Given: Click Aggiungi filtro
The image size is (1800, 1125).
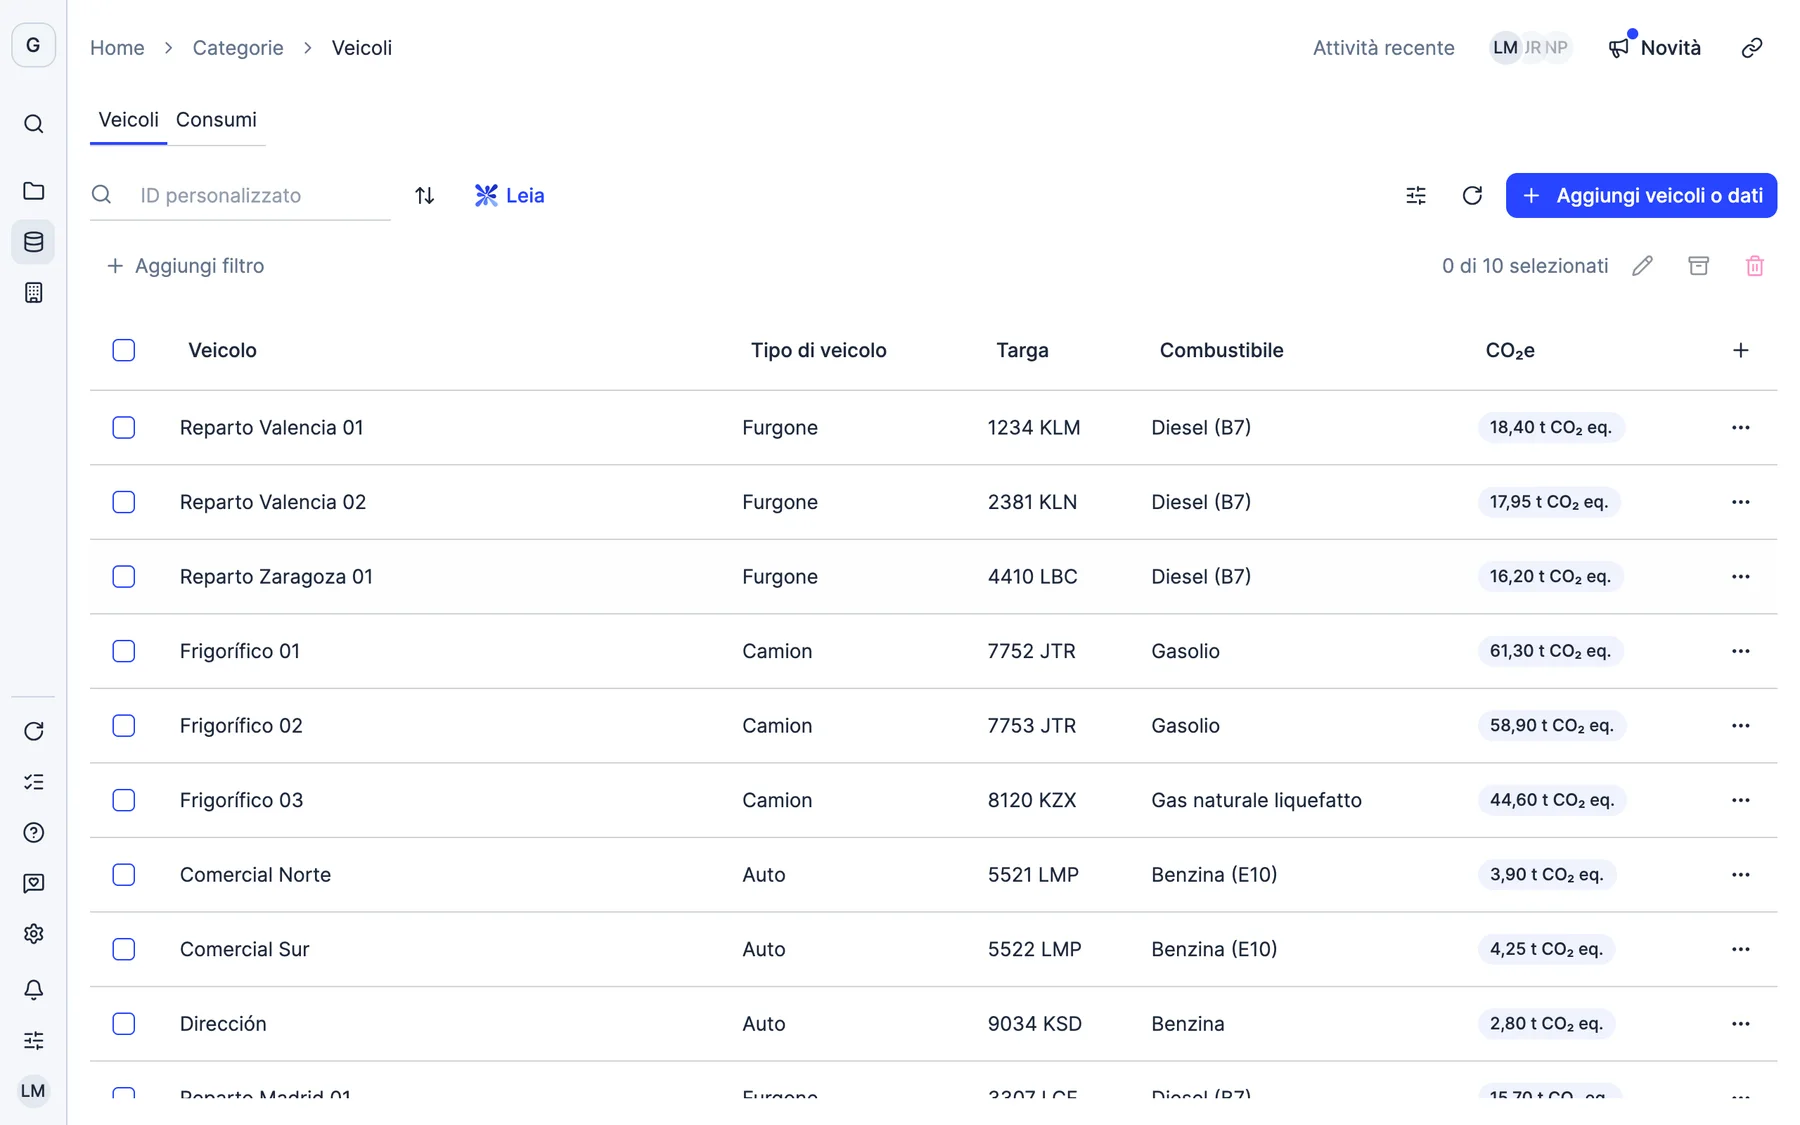Looking at the screenshot, I should point(186,266).
